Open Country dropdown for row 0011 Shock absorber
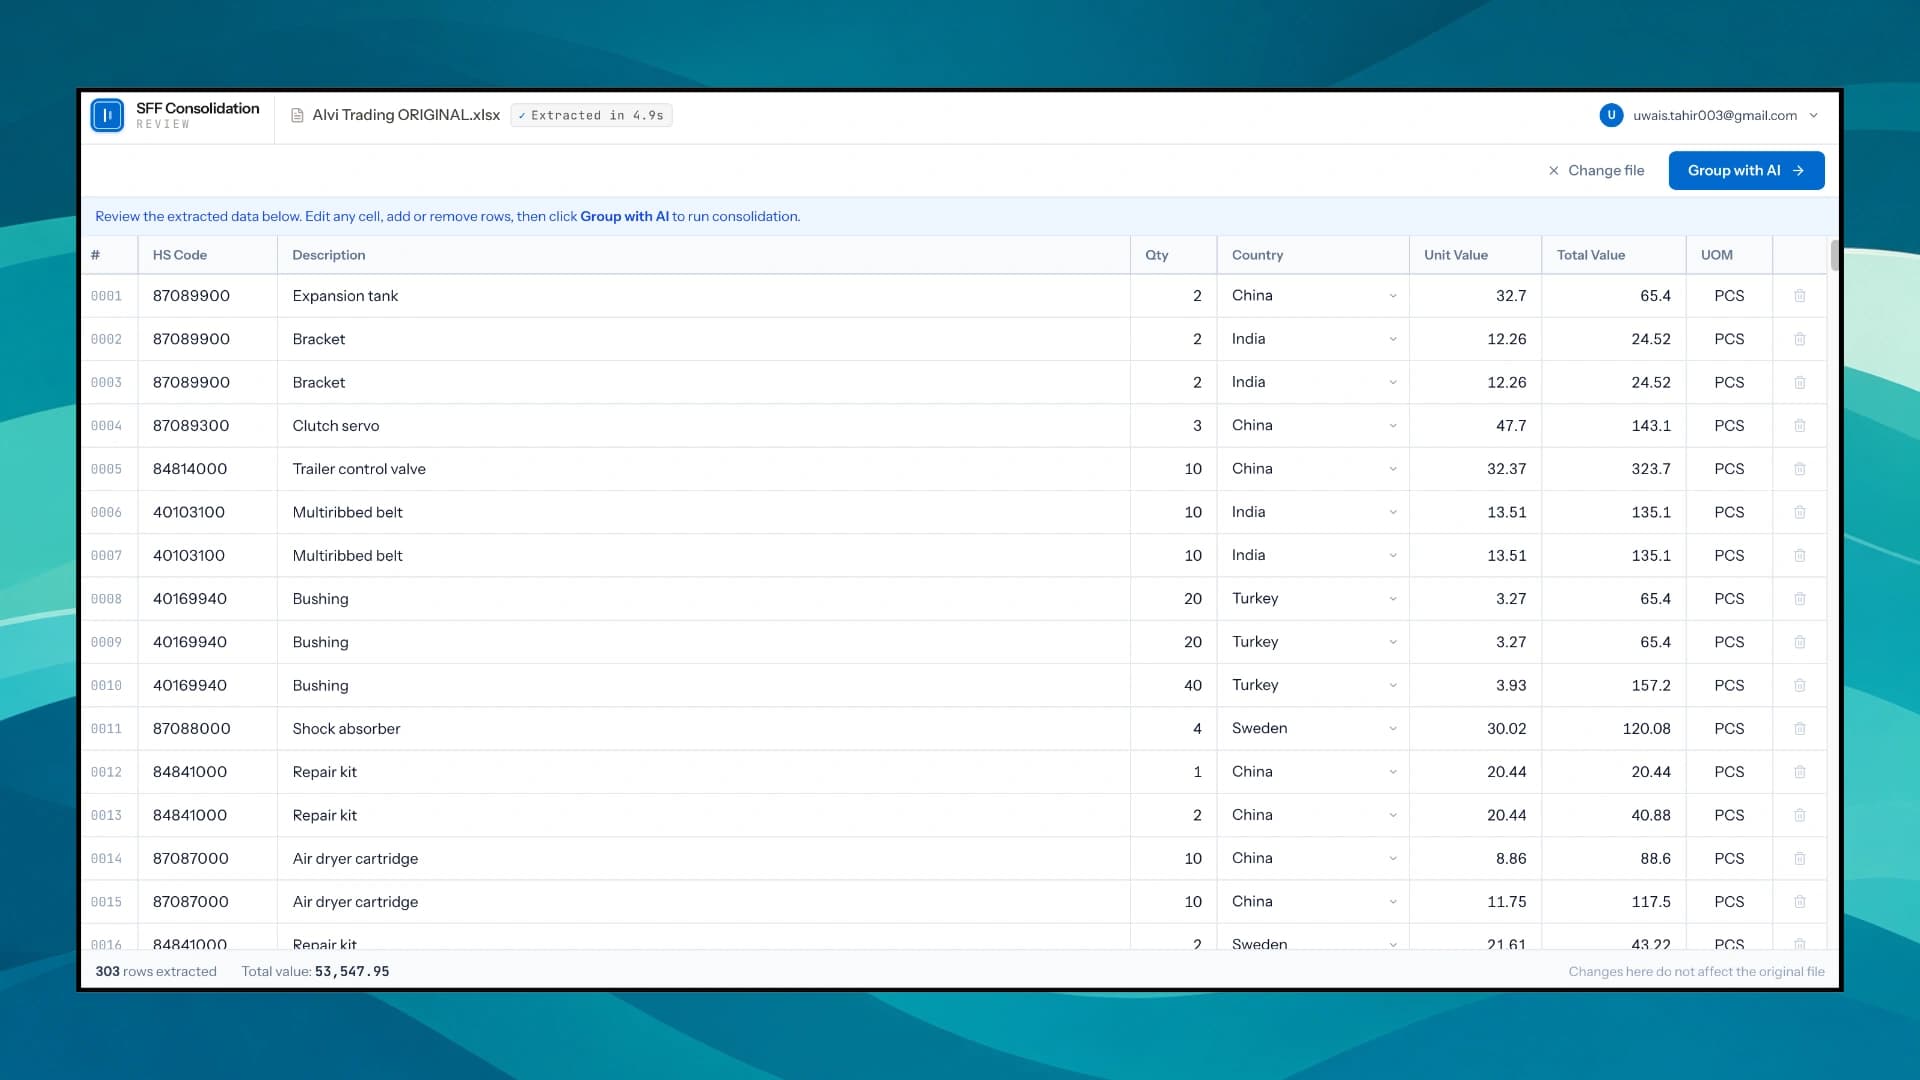1920x1080 pixels. [x=1313, y=729]
